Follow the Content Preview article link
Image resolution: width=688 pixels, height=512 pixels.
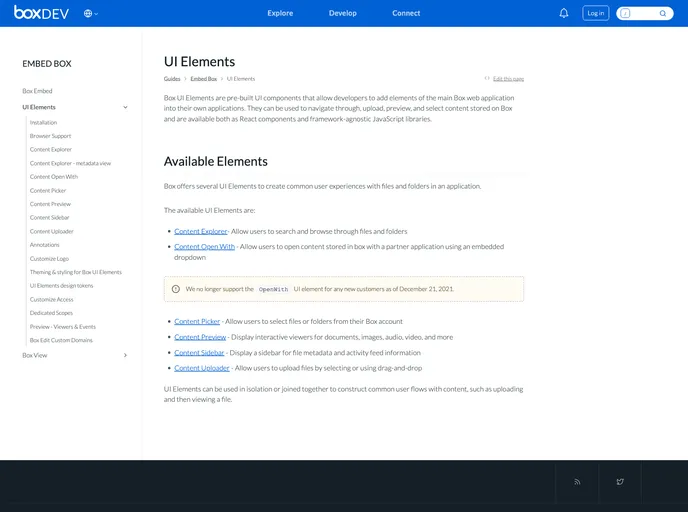(200, 337)
